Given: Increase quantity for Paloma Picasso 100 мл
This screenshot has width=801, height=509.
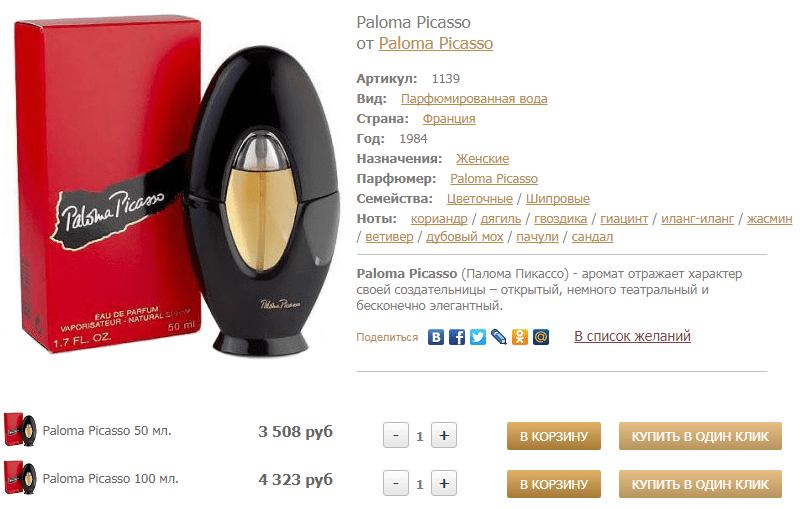Looking at the screenshot, I should coord(444,483).
